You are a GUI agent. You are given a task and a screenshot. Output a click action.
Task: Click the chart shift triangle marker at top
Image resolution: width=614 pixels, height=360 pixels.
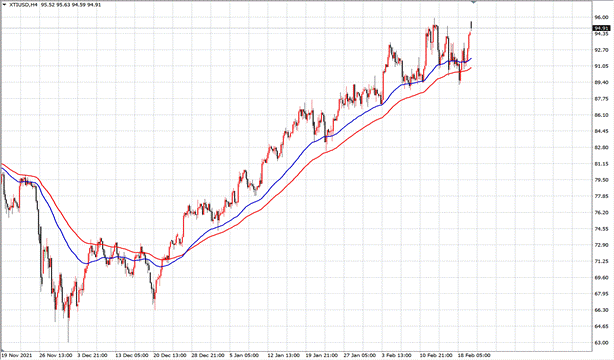[473, 2]
